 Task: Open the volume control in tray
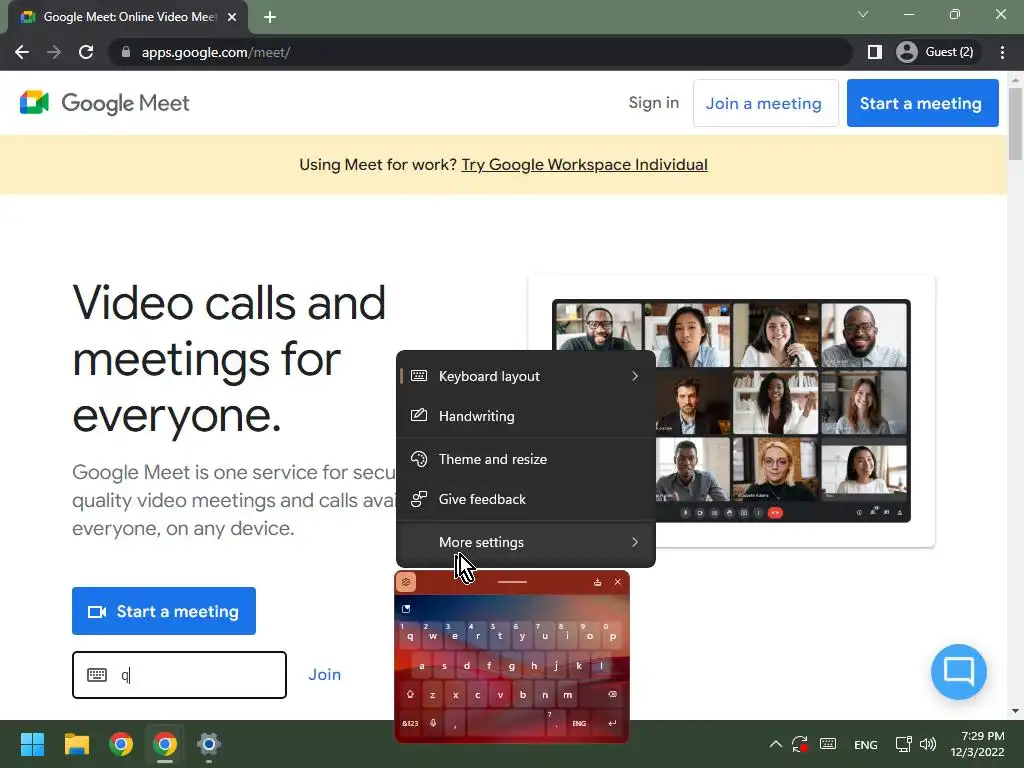tap(927, 744)
